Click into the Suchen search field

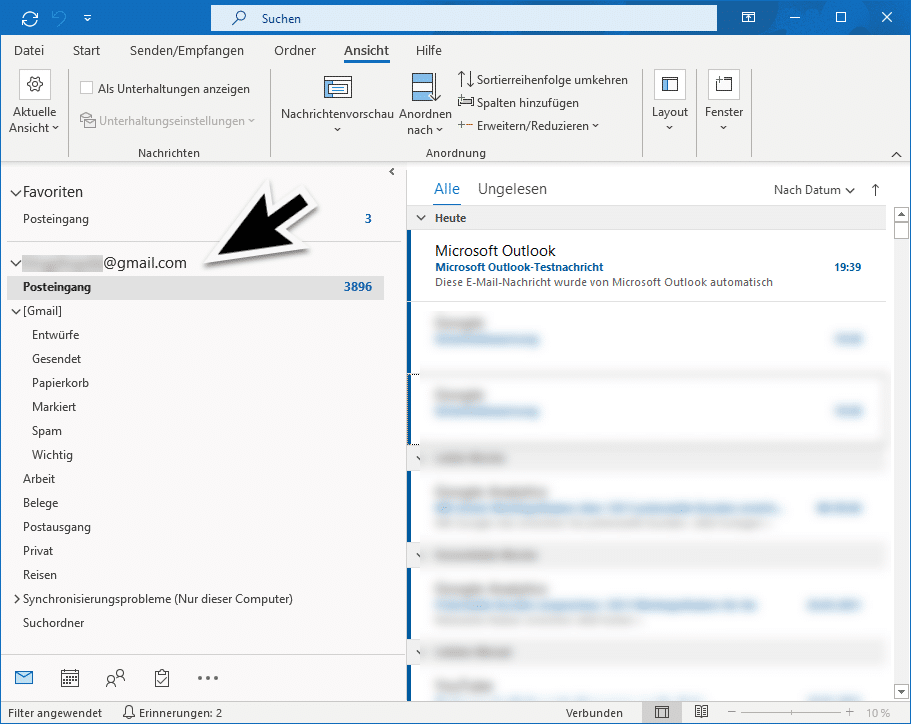coord(464,19)
